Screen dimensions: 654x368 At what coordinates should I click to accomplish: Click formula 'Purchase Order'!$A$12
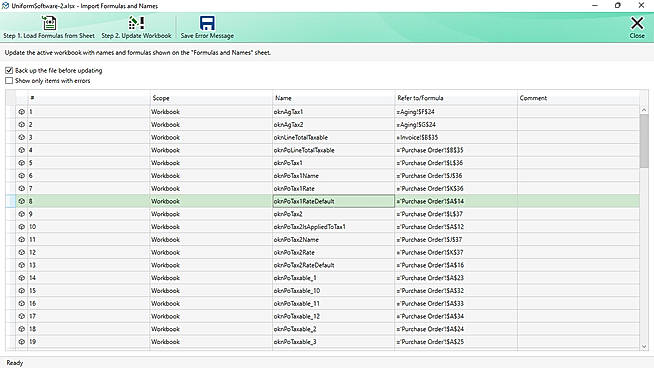[x=456, y=227]
